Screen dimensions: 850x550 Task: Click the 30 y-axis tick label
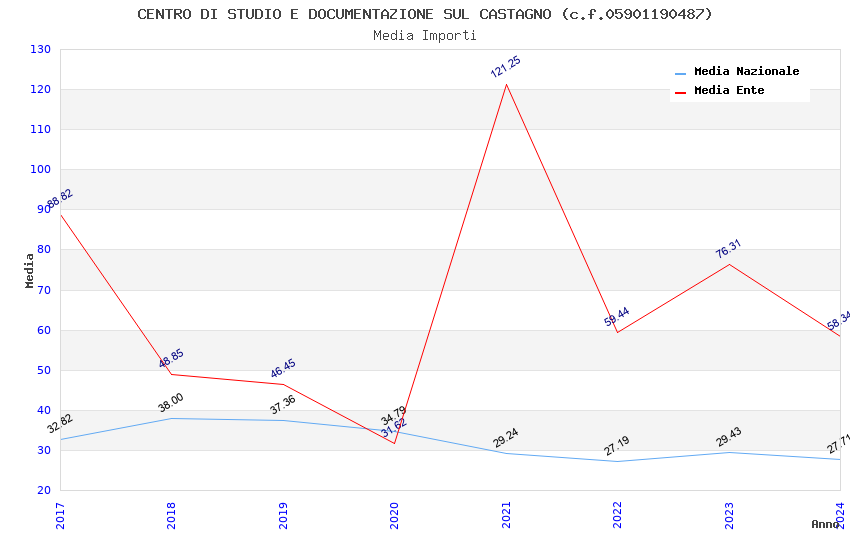pyautogui.click(x=44, y=450)
